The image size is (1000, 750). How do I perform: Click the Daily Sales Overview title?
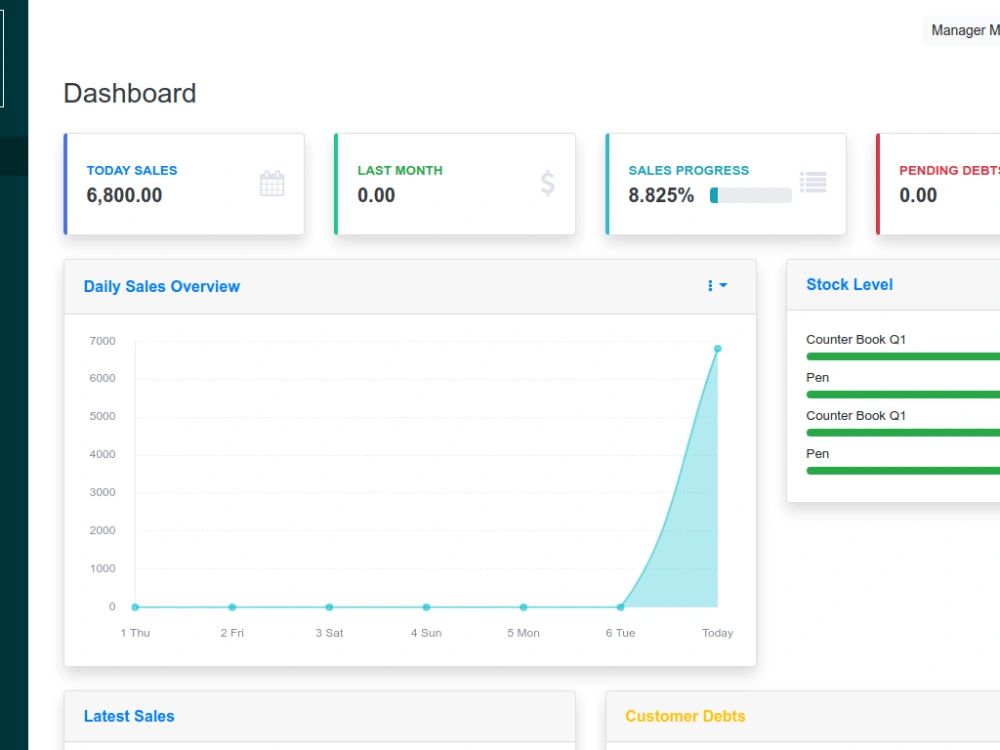[x=162, y=286]
